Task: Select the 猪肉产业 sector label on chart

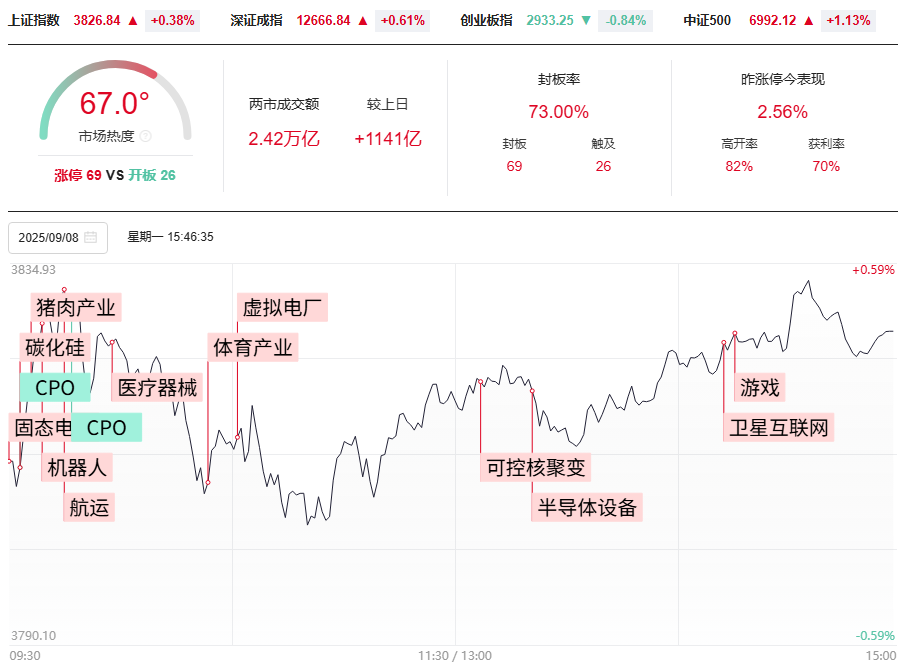Action: [x=76, y=307]
